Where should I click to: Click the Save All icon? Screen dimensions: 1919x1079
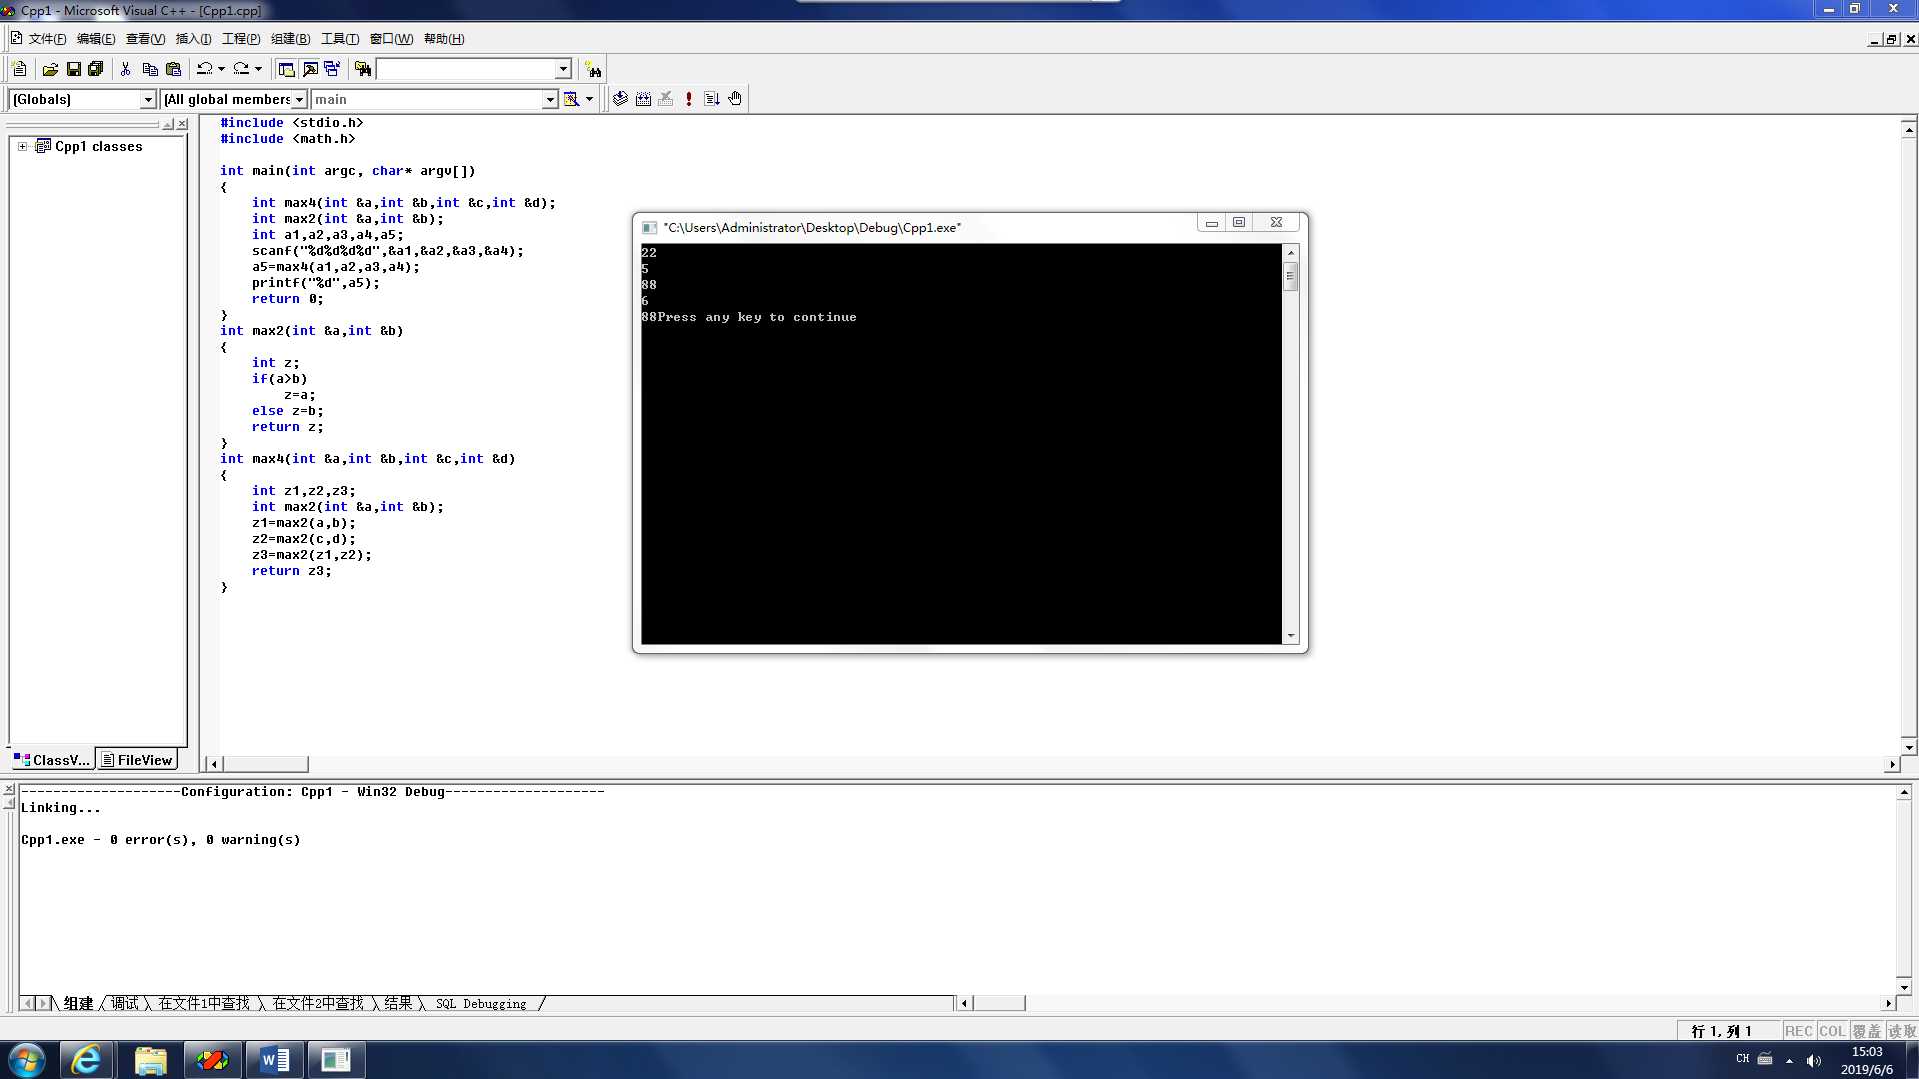click(x=96, y=69)
